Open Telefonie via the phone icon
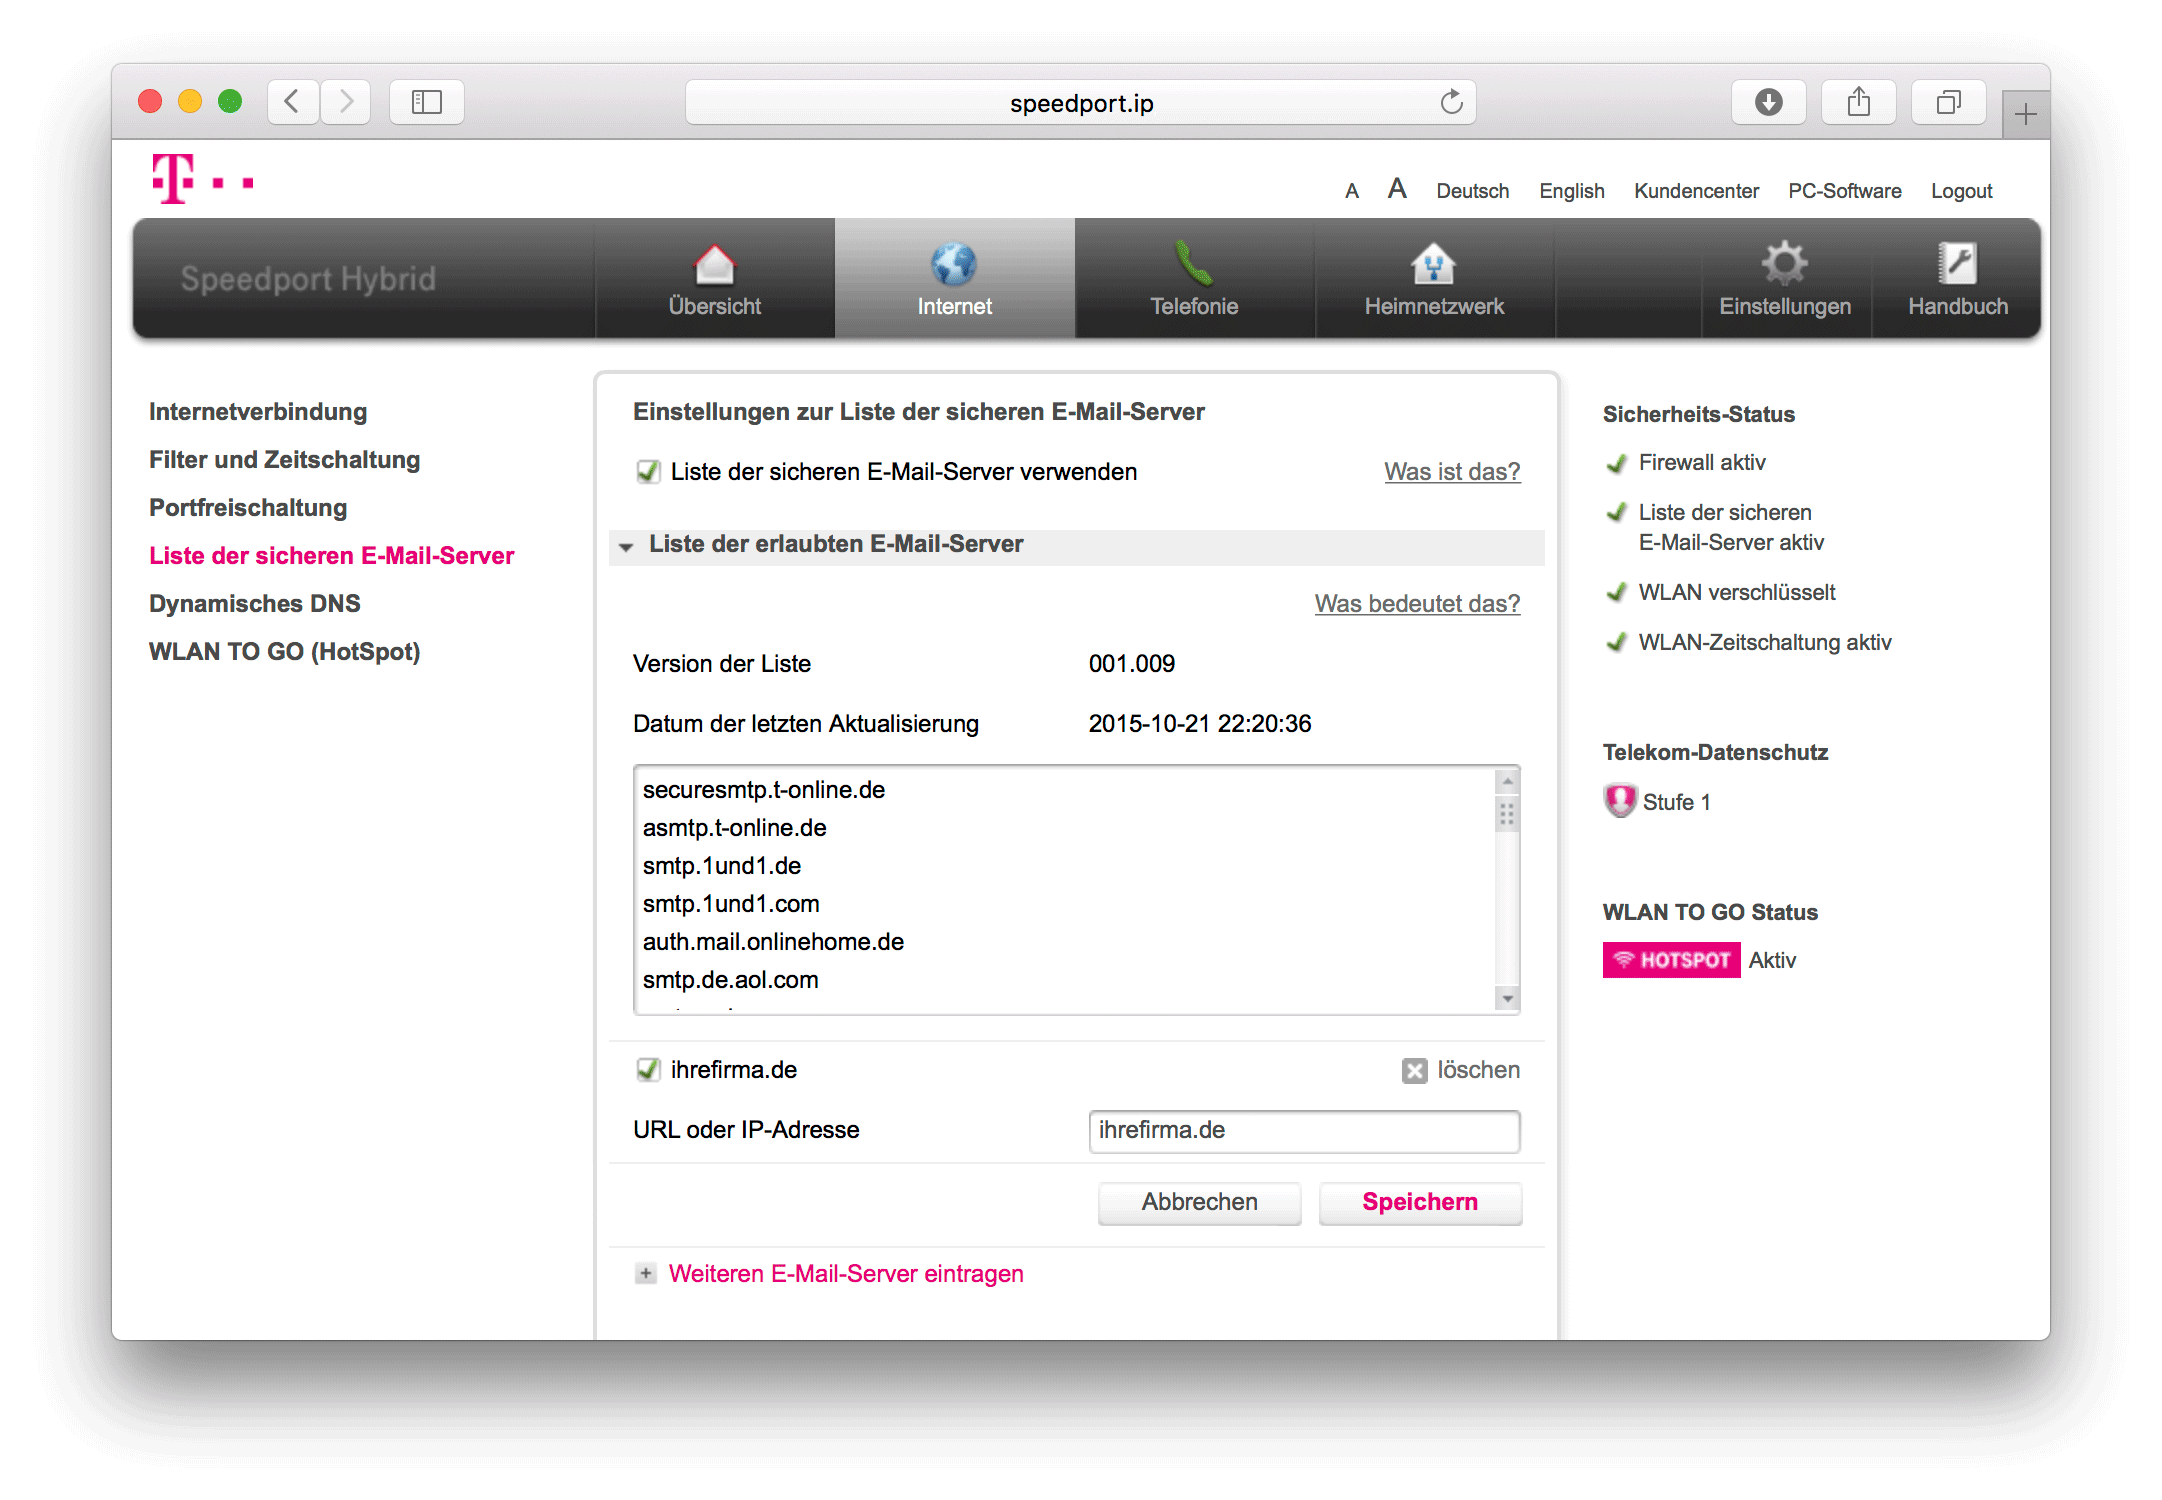Image resolution: width=2162 pixels, height=1500 pixels. tap(1193, 265)
